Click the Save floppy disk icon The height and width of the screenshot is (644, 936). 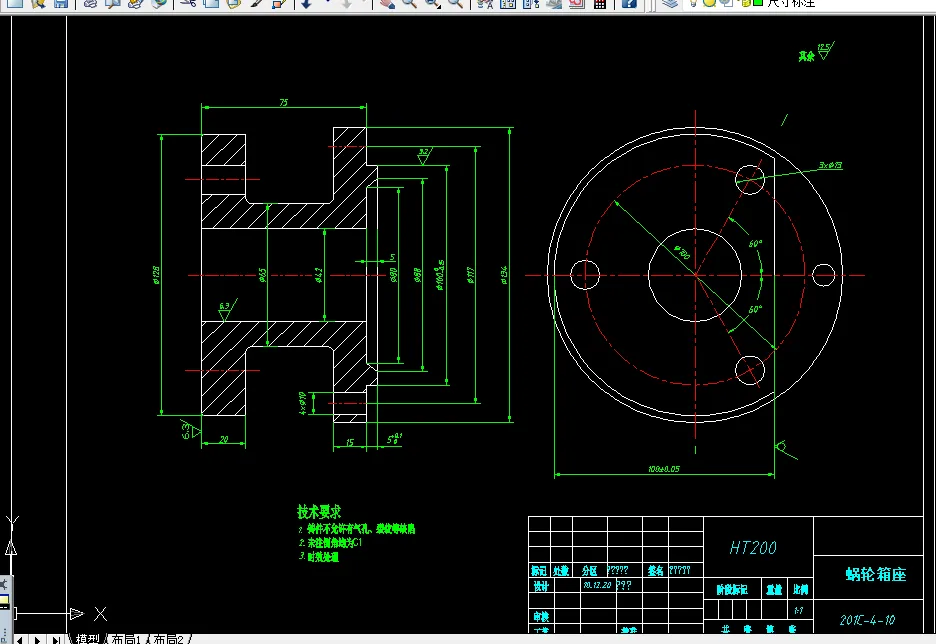click(61, 4)
